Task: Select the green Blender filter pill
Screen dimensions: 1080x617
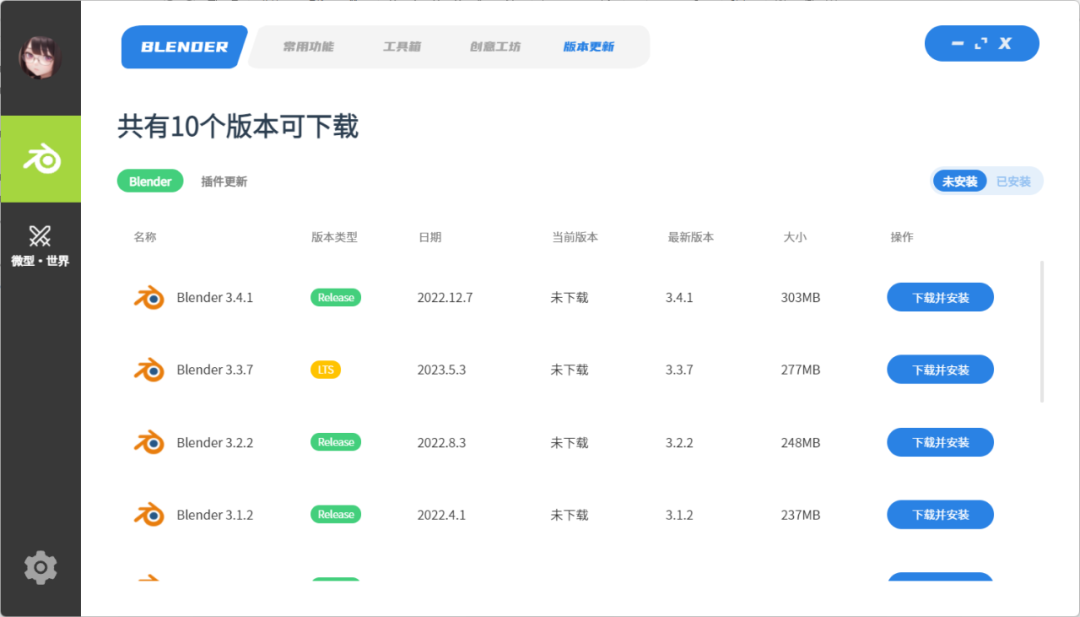Action: 150,181
